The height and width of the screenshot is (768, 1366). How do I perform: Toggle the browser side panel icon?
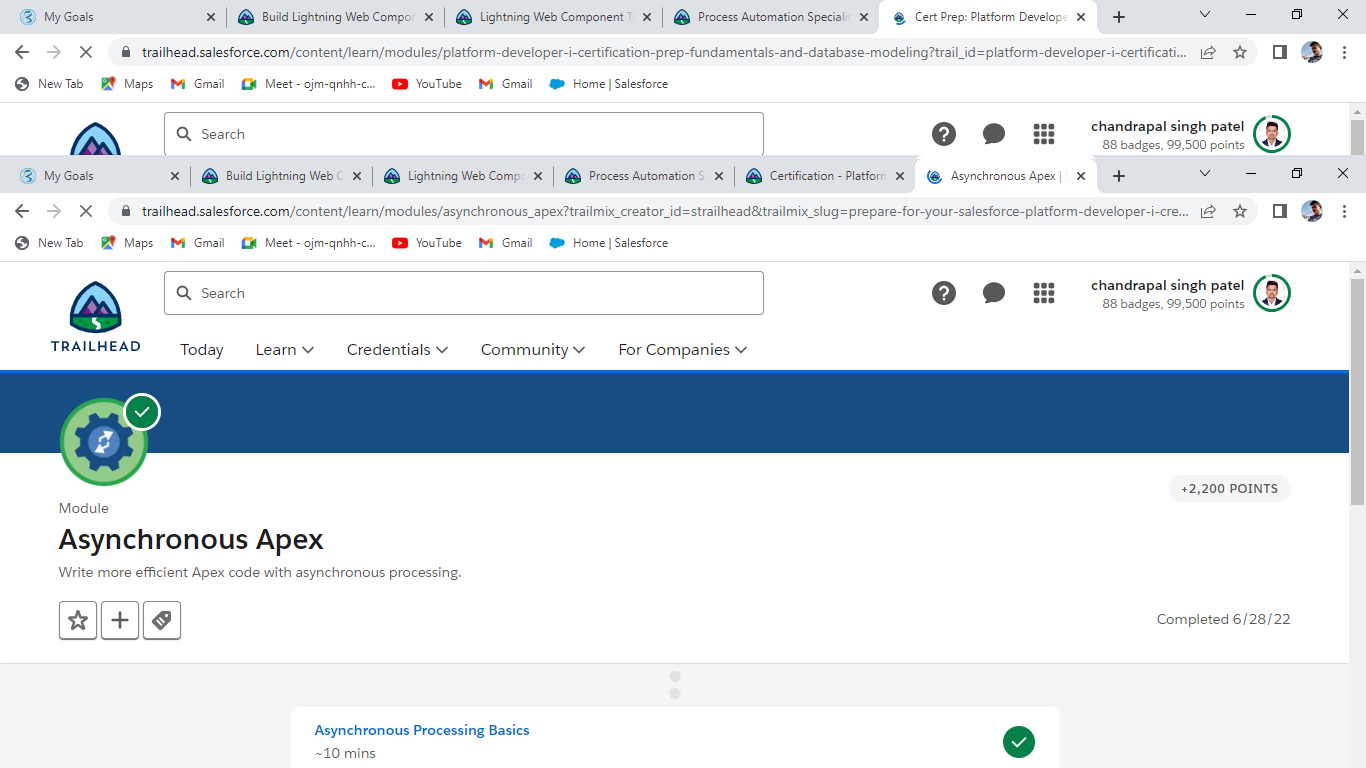click(1279, 211)
